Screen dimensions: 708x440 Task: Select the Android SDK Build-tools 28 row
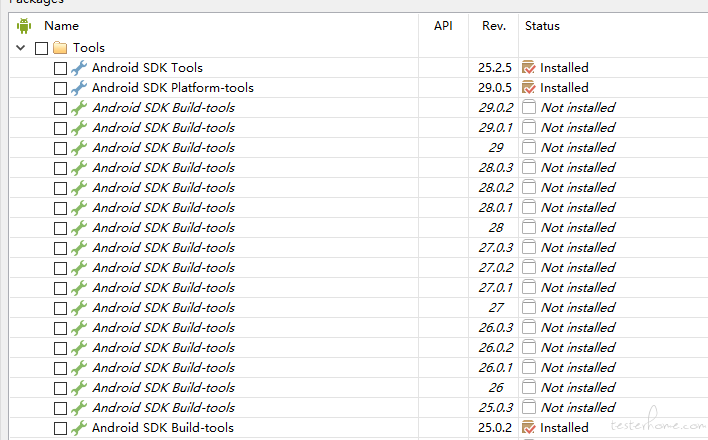[x=359, y=228]
